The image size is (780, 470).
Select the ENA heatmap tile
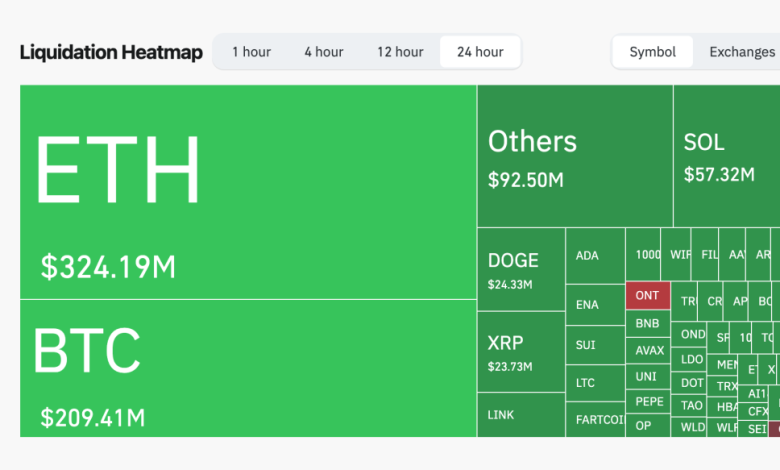(x=595, y=305)
